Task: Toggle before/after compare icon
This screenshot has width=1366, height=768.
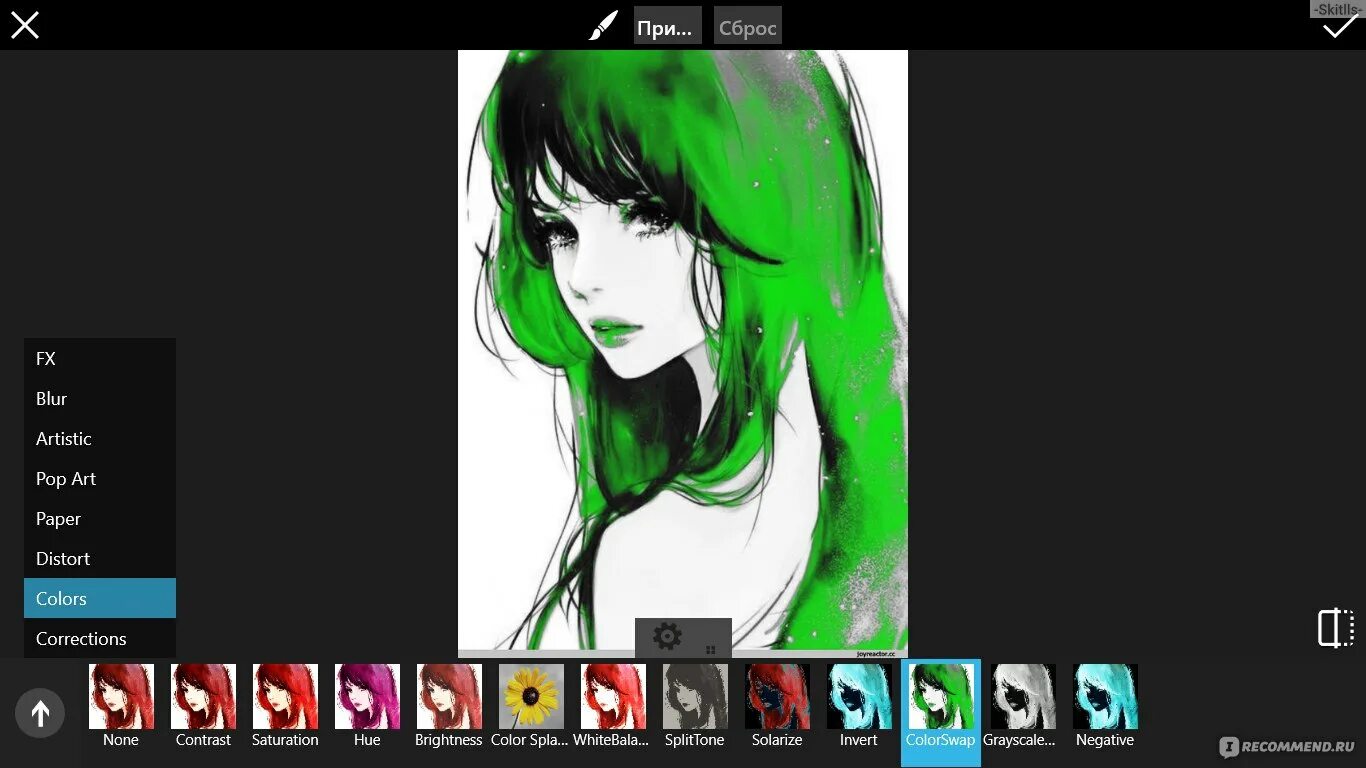Action: pyautogui.click(x=1335, y=628)
